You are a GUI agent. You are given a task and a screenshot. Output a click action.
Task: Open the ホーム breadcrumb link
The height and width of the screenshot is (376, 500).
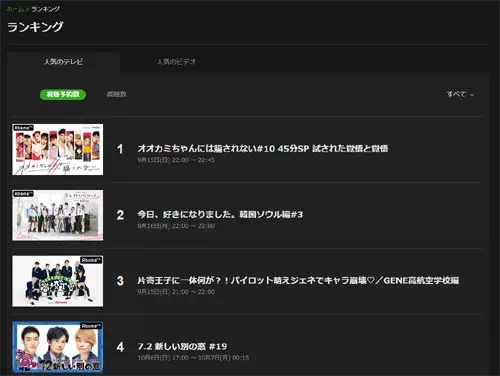point(15,9)
